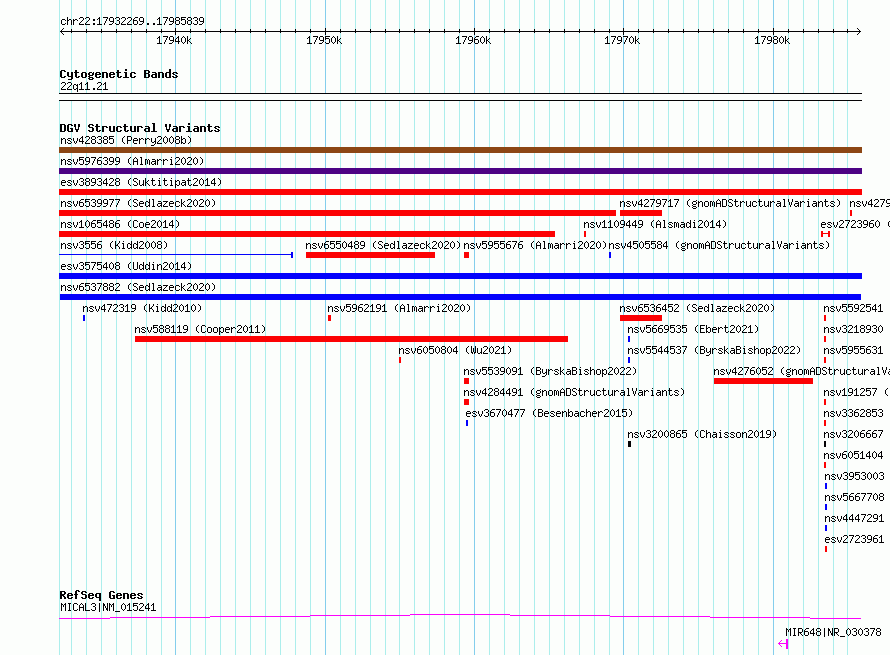Click the nsv4284491 gnomADStructuralVariants label
Viewport: 890px width, 655px height.
tap(574, 392)
